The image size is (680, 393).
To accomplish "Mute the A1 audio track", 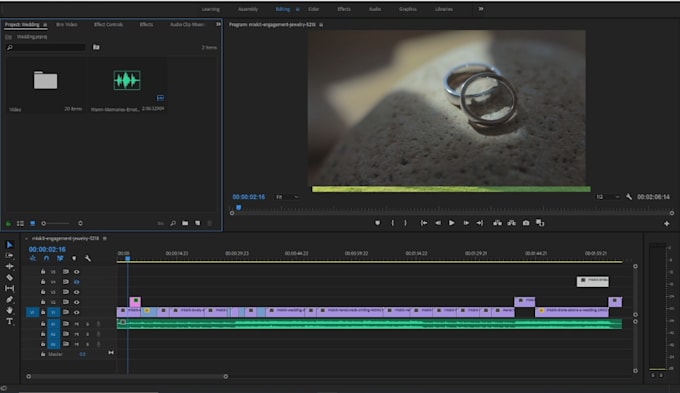I will [x=77, y=324].
